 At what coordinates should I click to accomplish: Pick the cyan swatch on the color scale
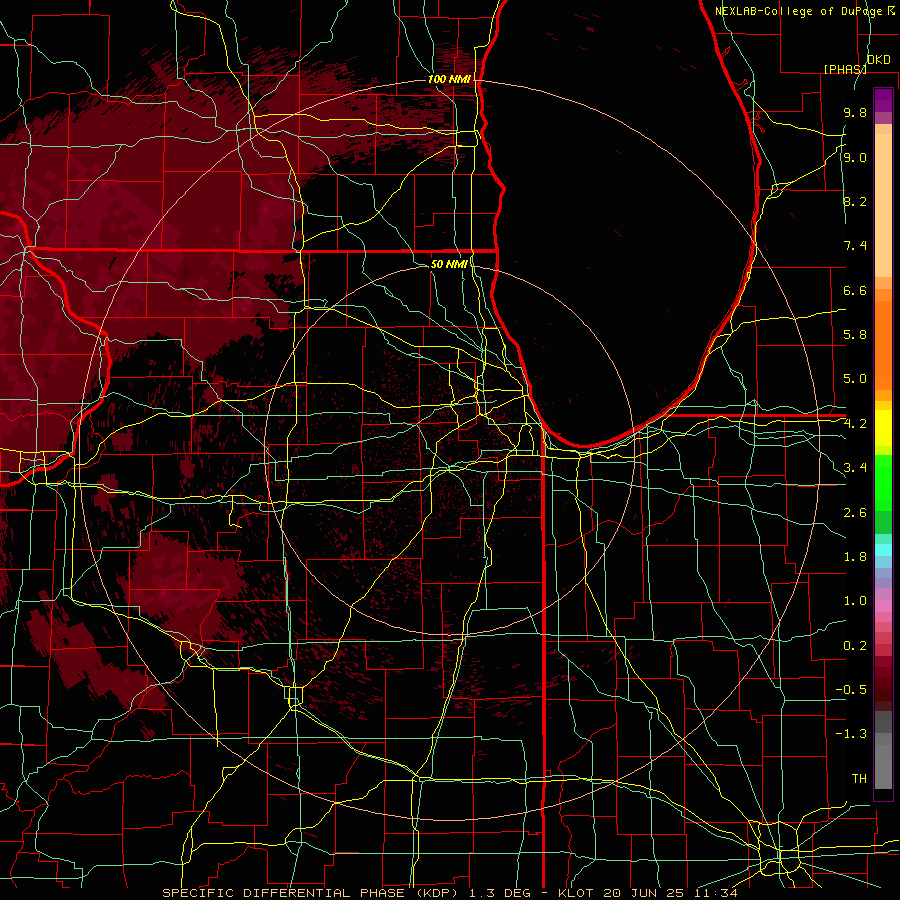pos(883,550)
